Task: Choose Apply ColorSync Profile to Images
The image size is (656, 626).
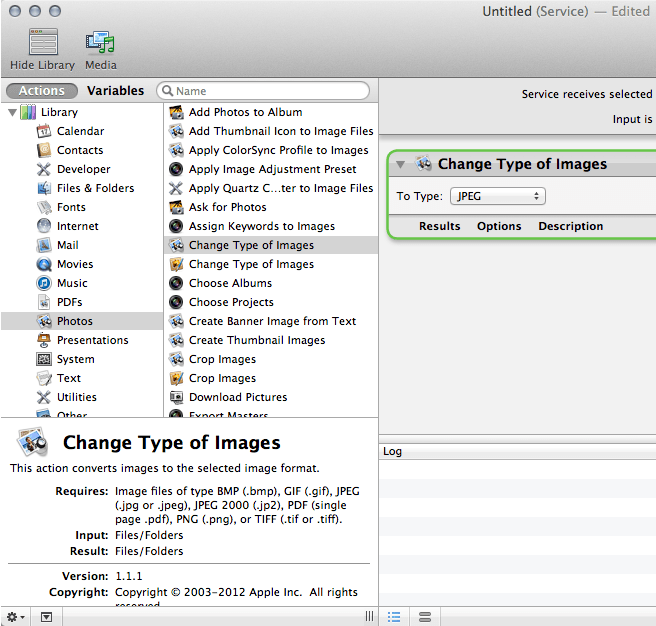Action: click(271, 150)
